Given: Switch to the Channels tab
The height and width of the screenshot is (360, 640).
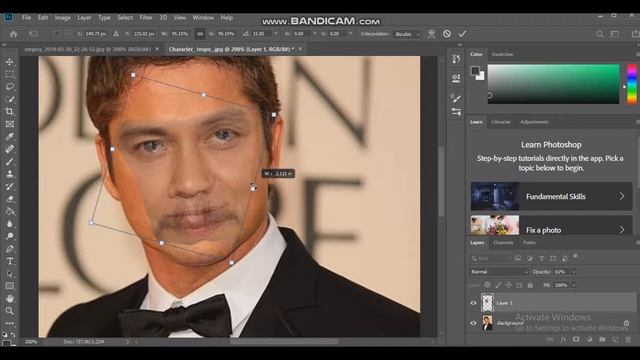Looking at the screenshot, I should coord(503,242).
